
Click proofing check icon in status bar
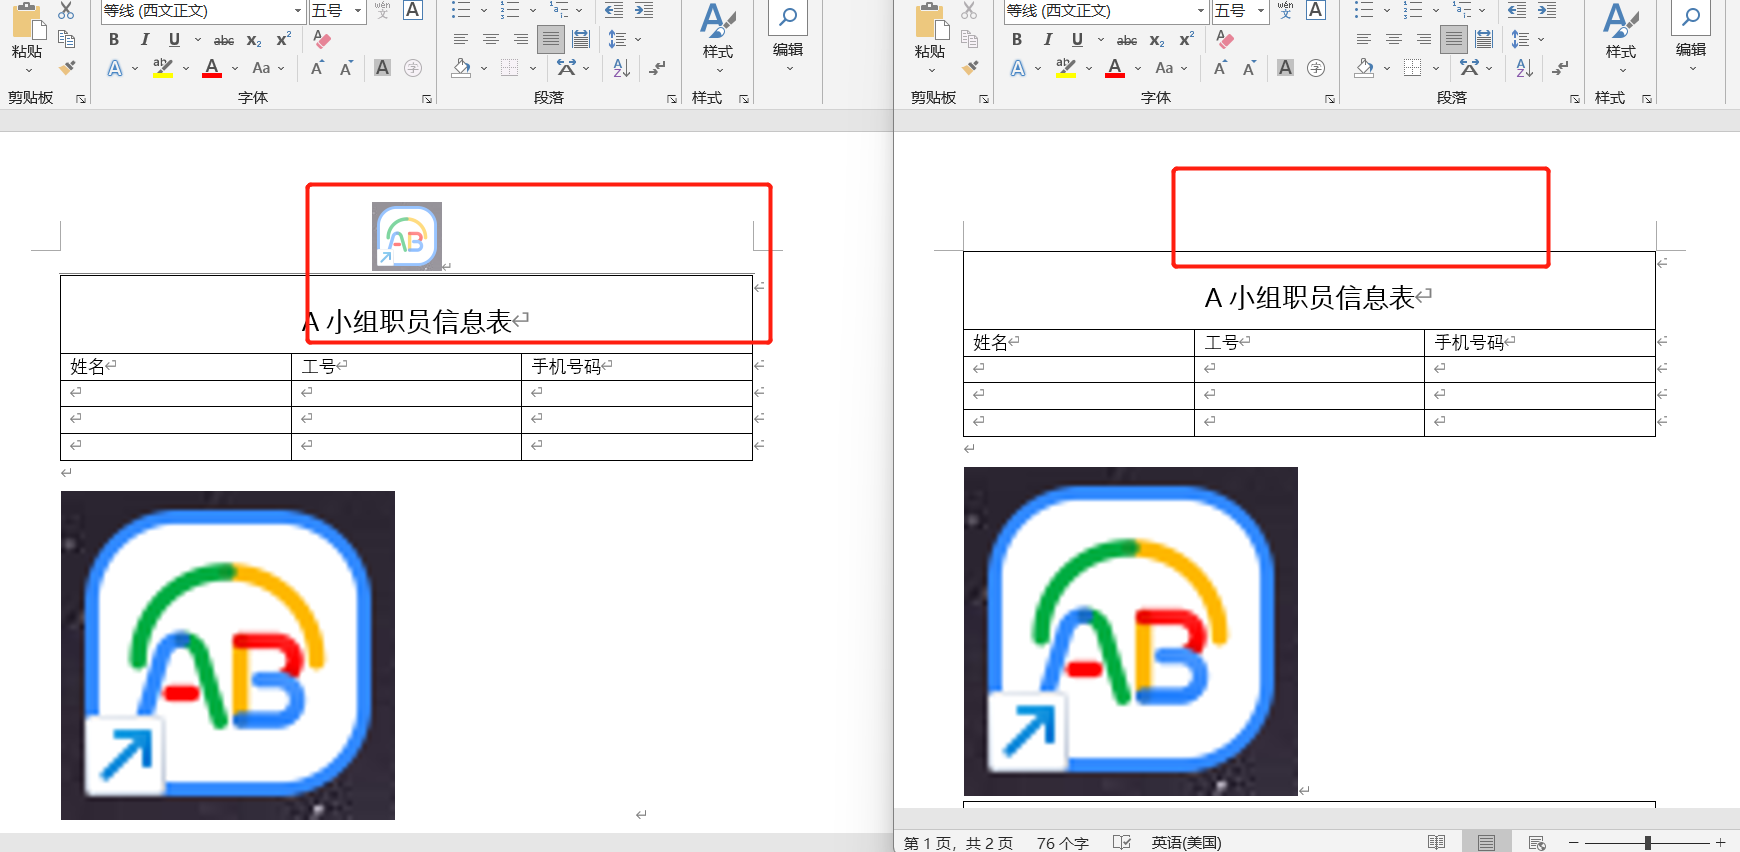pyautogui.click(x=1122, y=842)
